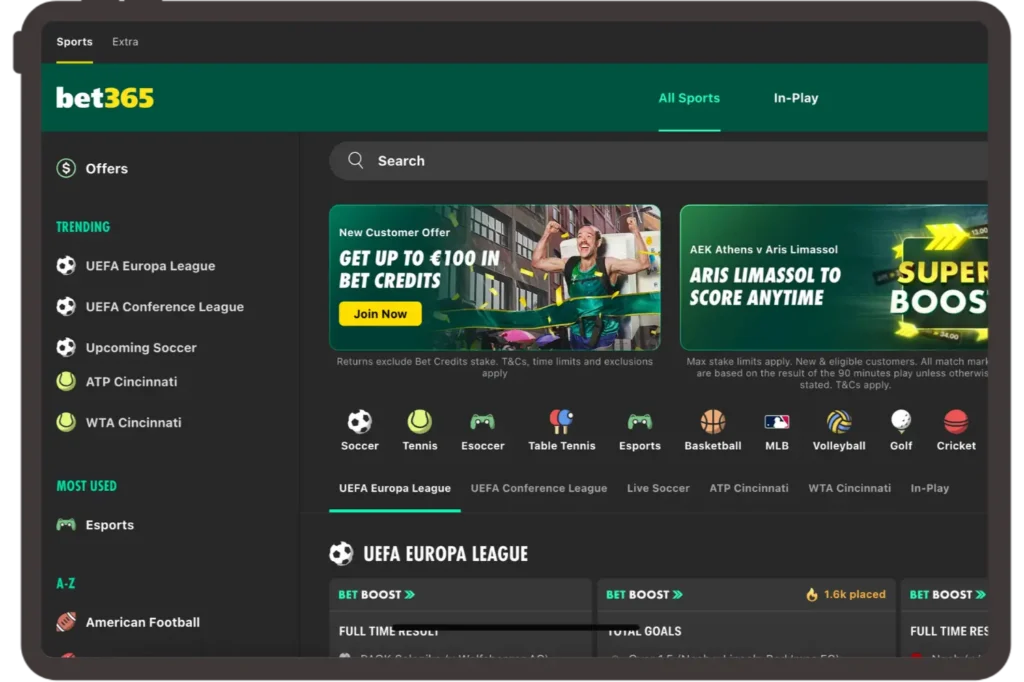
Task: Select the Tennis ball icon
Action: [419, 422]
